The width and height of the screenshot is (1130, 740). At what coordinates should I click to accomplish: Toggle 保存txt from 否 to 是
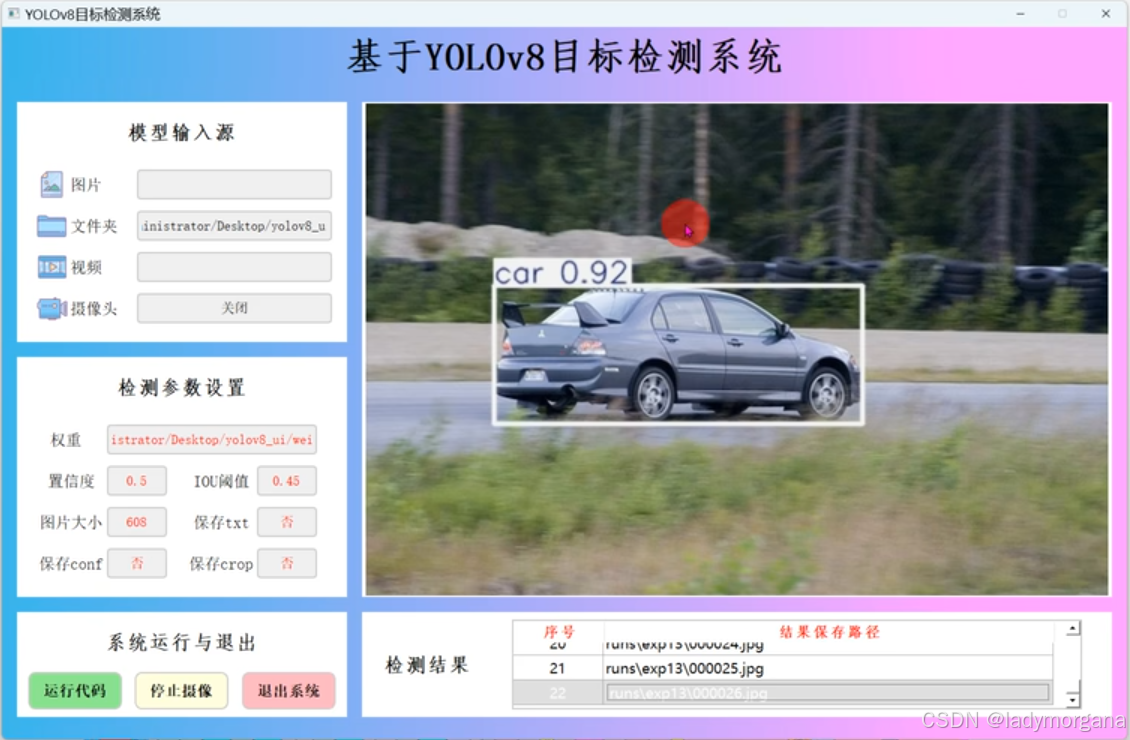pos(287,521)
